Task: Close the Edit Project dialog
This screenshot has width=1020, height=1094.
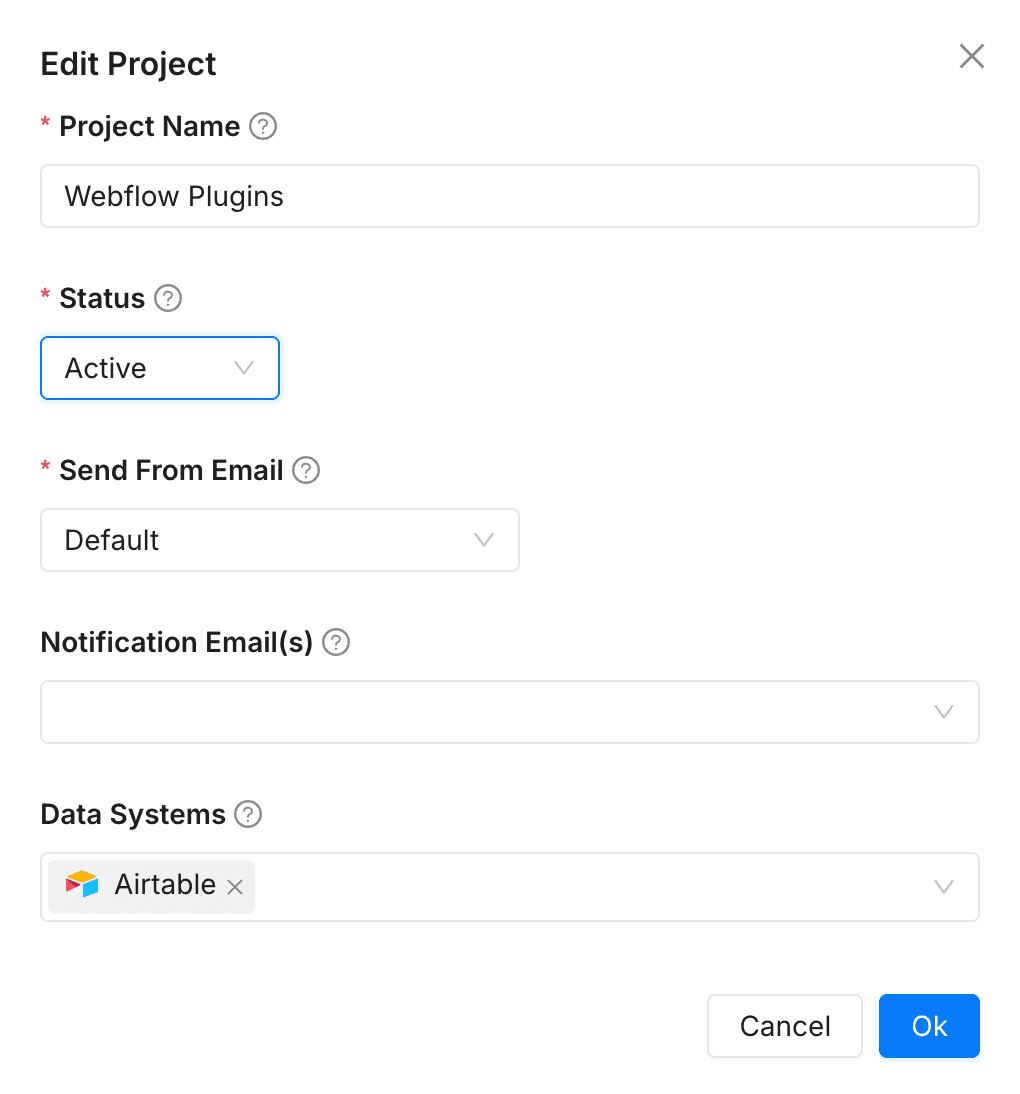Action: pos(972,57)
